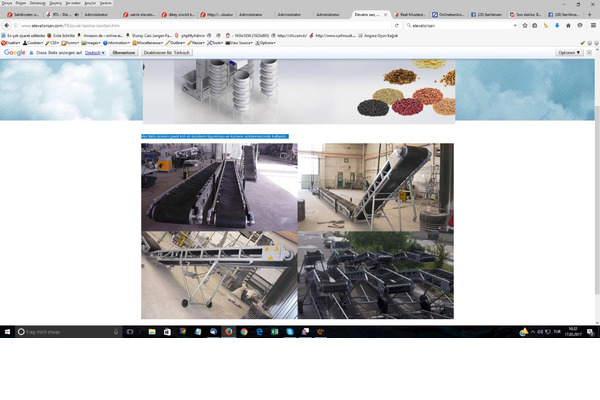This screenshot has height=400, width=600.
Task: Open the chat bubble toolbar icon
Action: point(580,25)
